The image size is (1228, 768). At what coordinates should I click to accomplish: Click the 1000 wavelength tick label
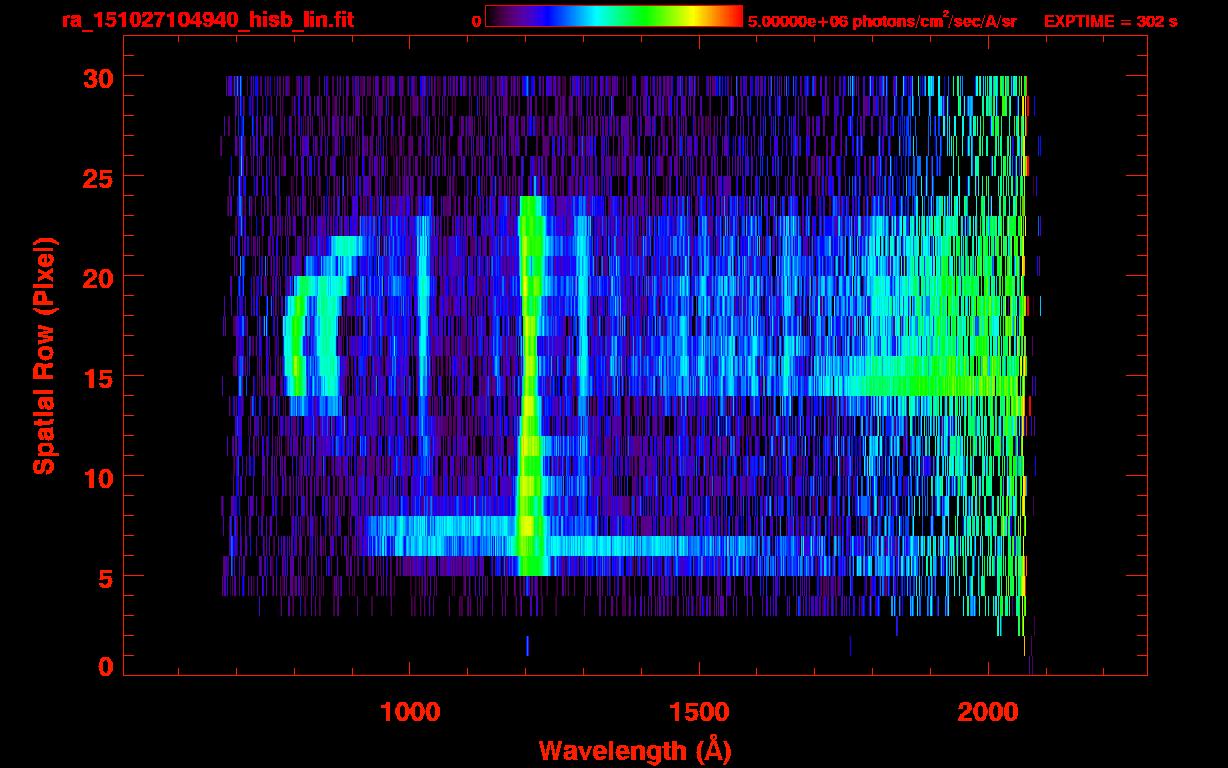(x=409, y=712)
